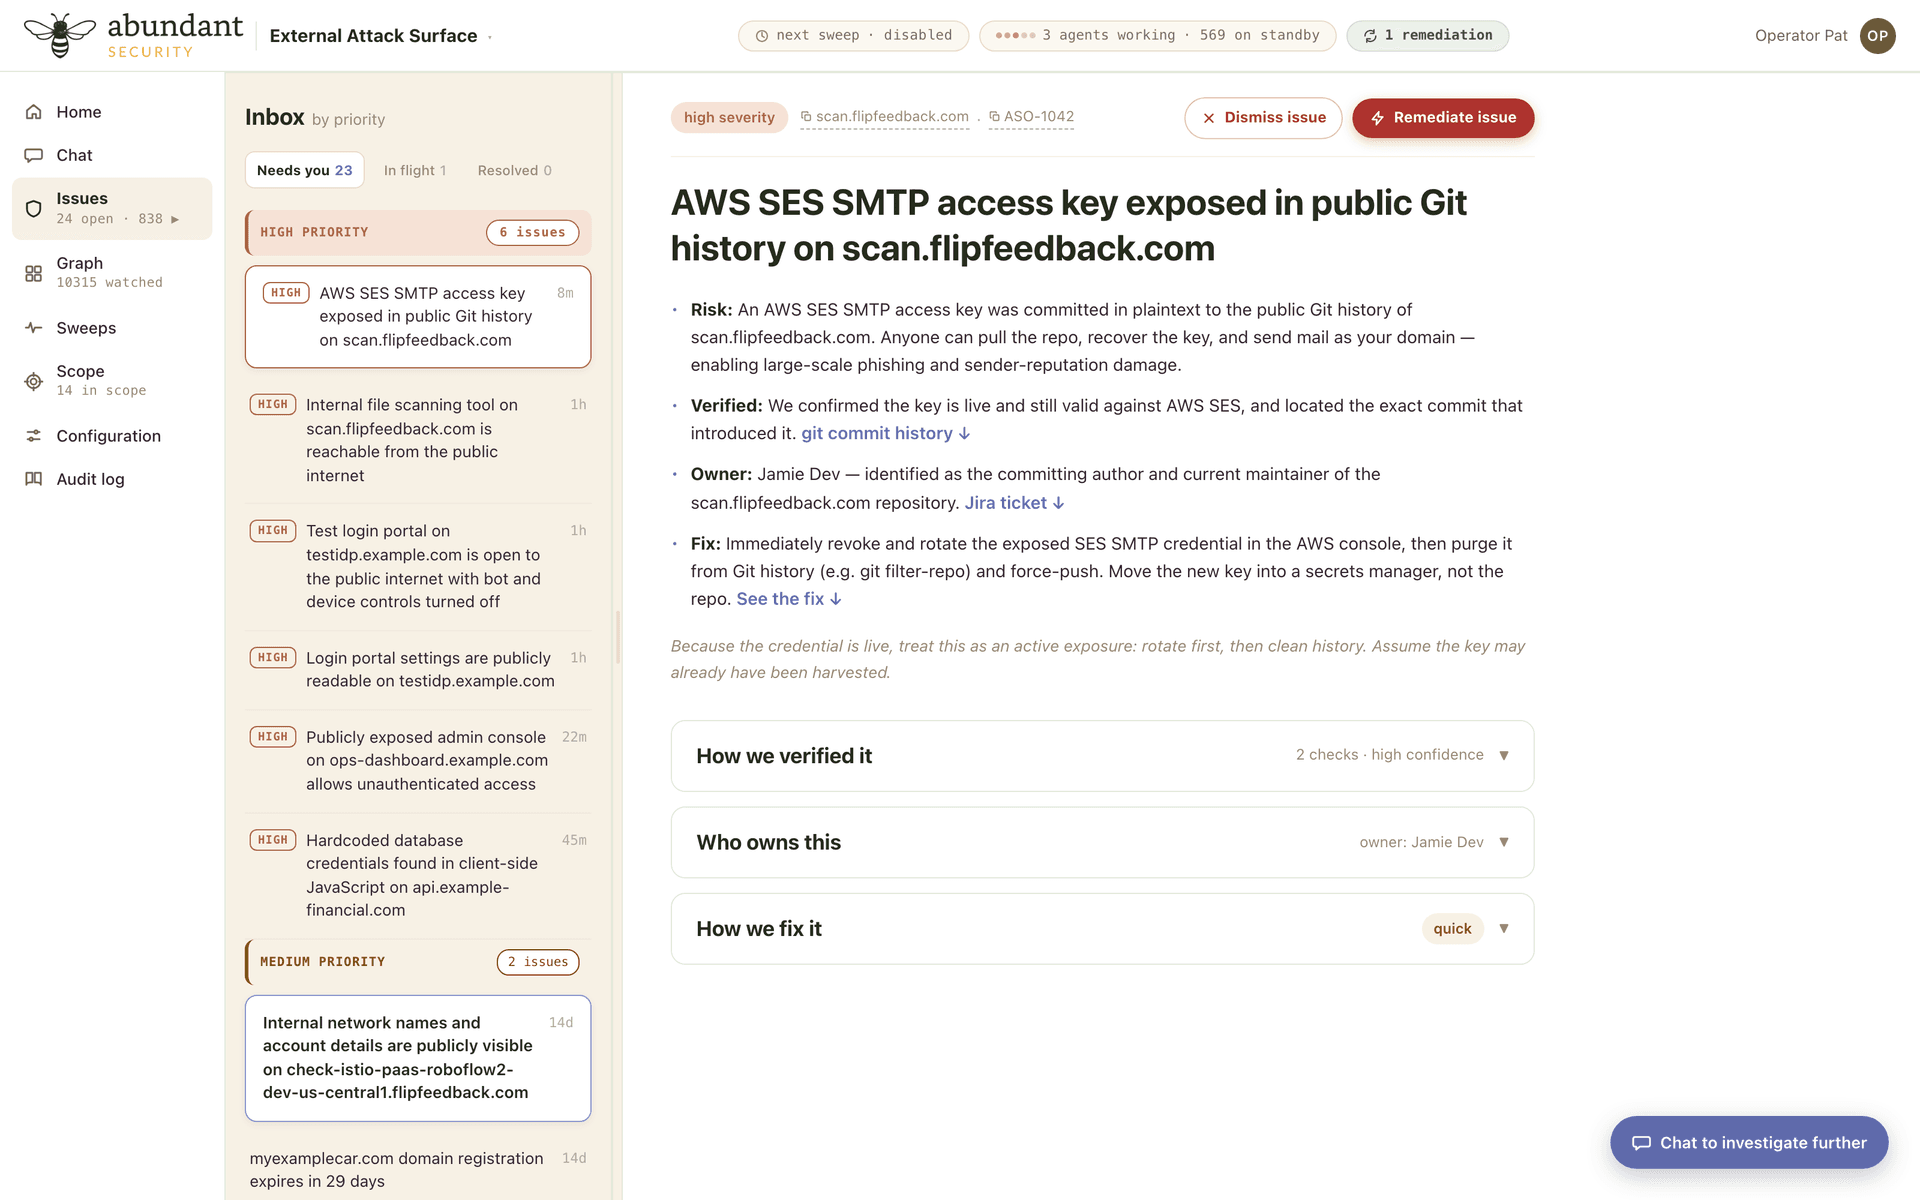Image resolution: width=1920 pixels, height=1200 pixels.
Task: Click the 1 remediation pill
Action: tap(1427, 36)
